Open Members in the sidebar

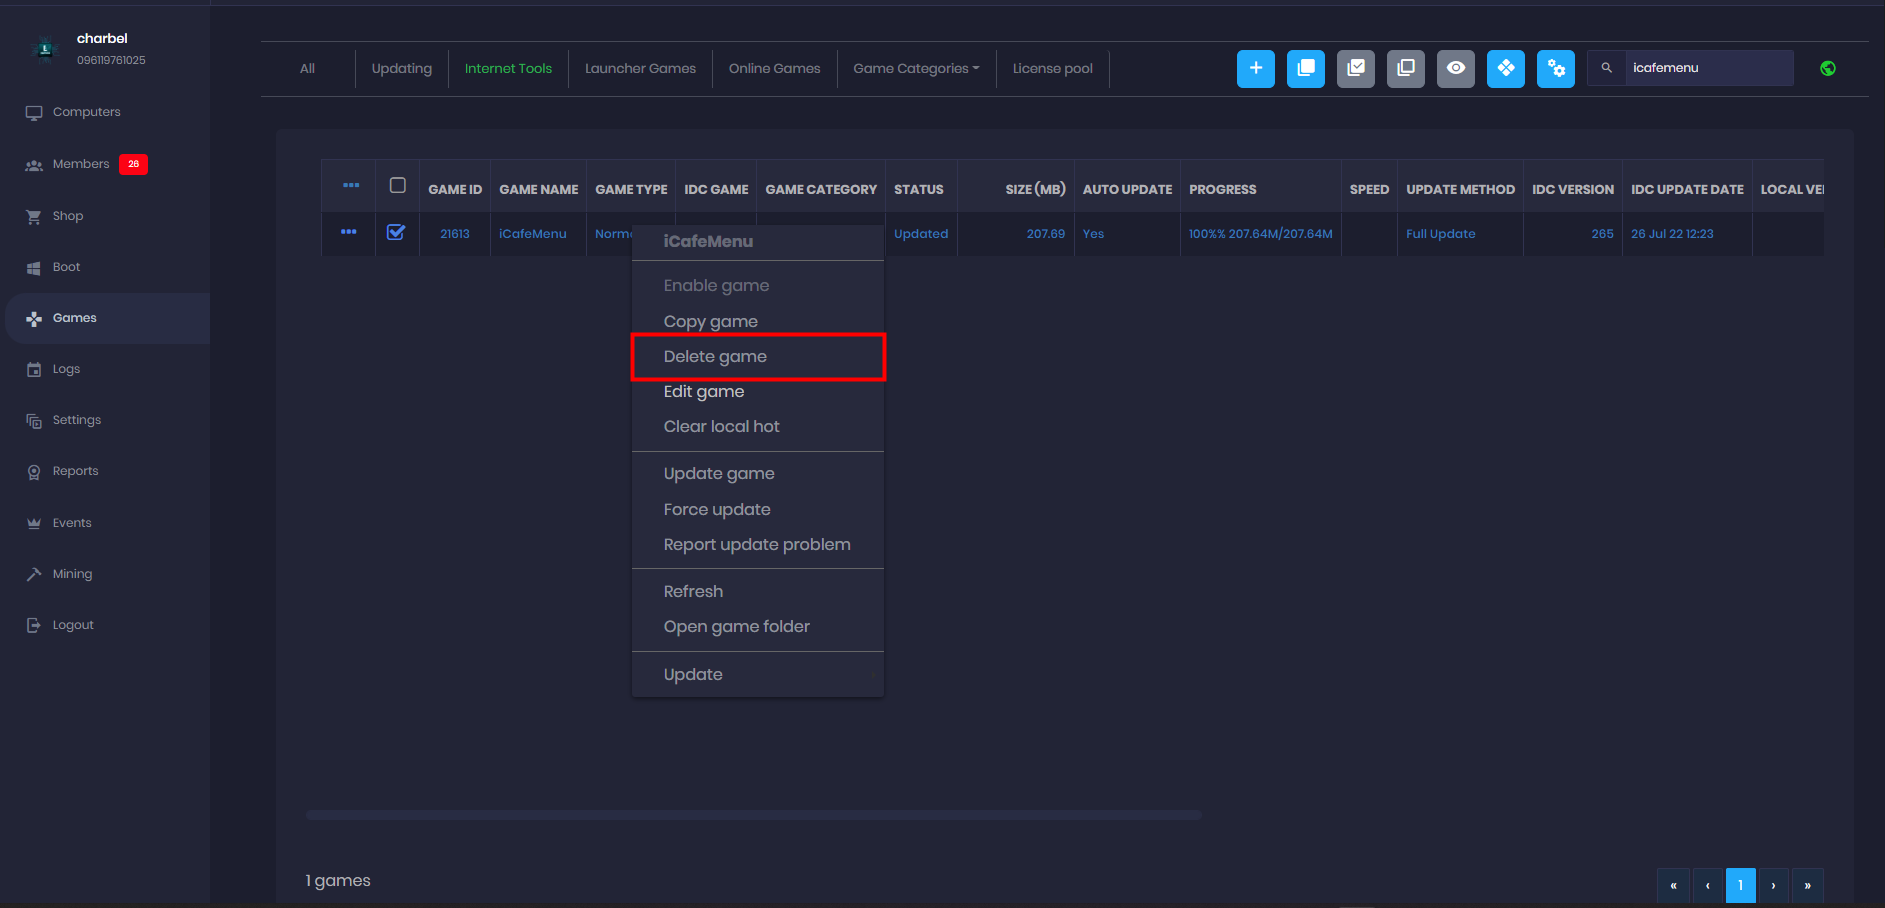point(81,164)
